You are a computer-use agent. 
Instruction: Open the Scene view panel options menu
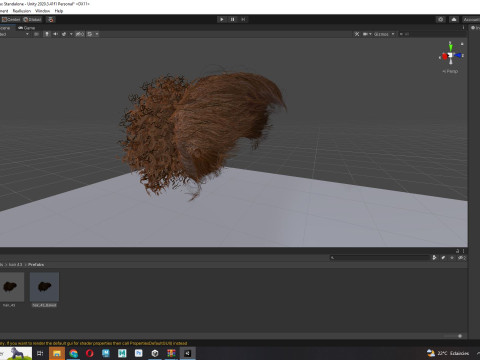point(463,28)
